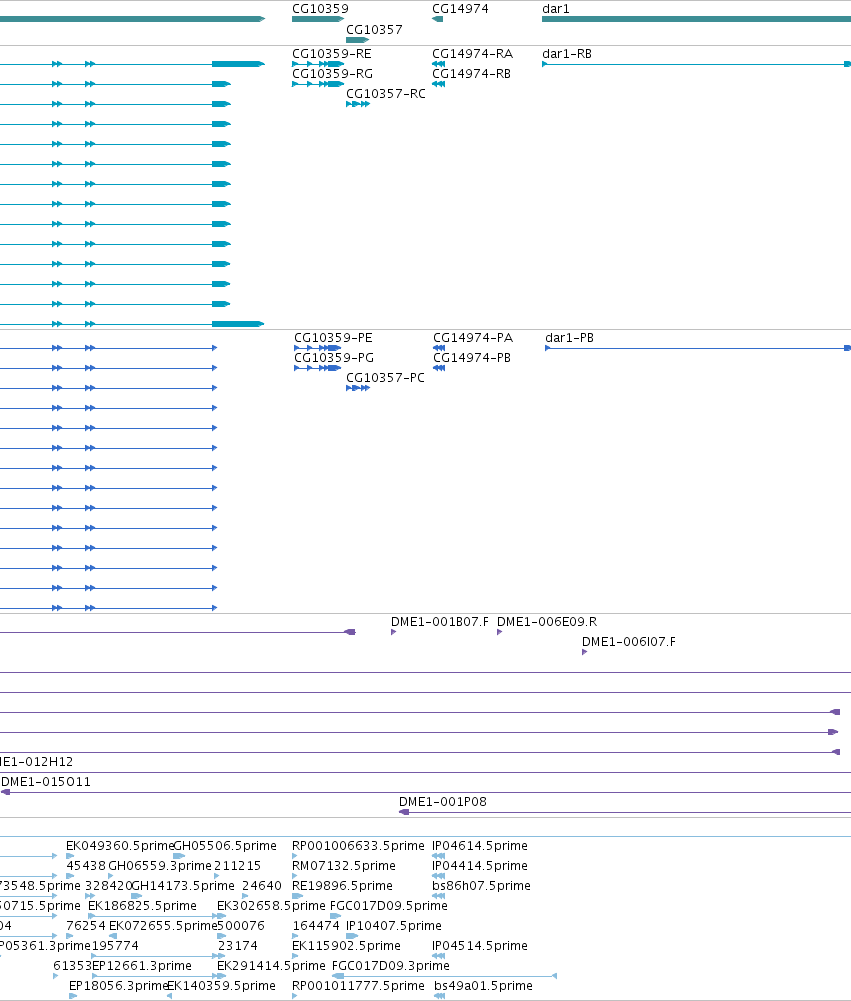851x1001 pixels.
Task: Click the partially visible 012H12 clone label
Action: click(36, 762)
